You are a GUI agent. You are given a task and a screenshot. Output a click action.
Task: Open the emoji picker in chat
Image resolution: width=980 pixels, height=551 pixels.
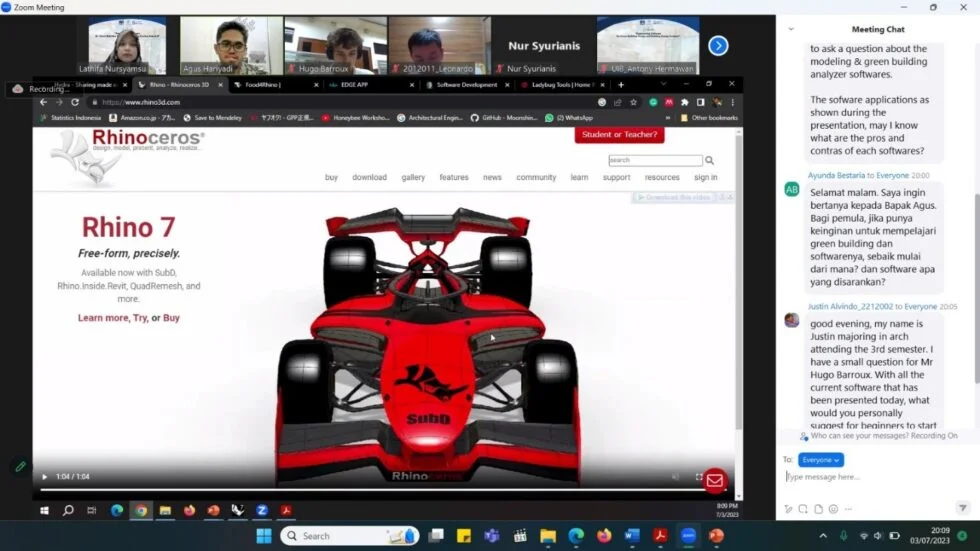pos(833,509)
